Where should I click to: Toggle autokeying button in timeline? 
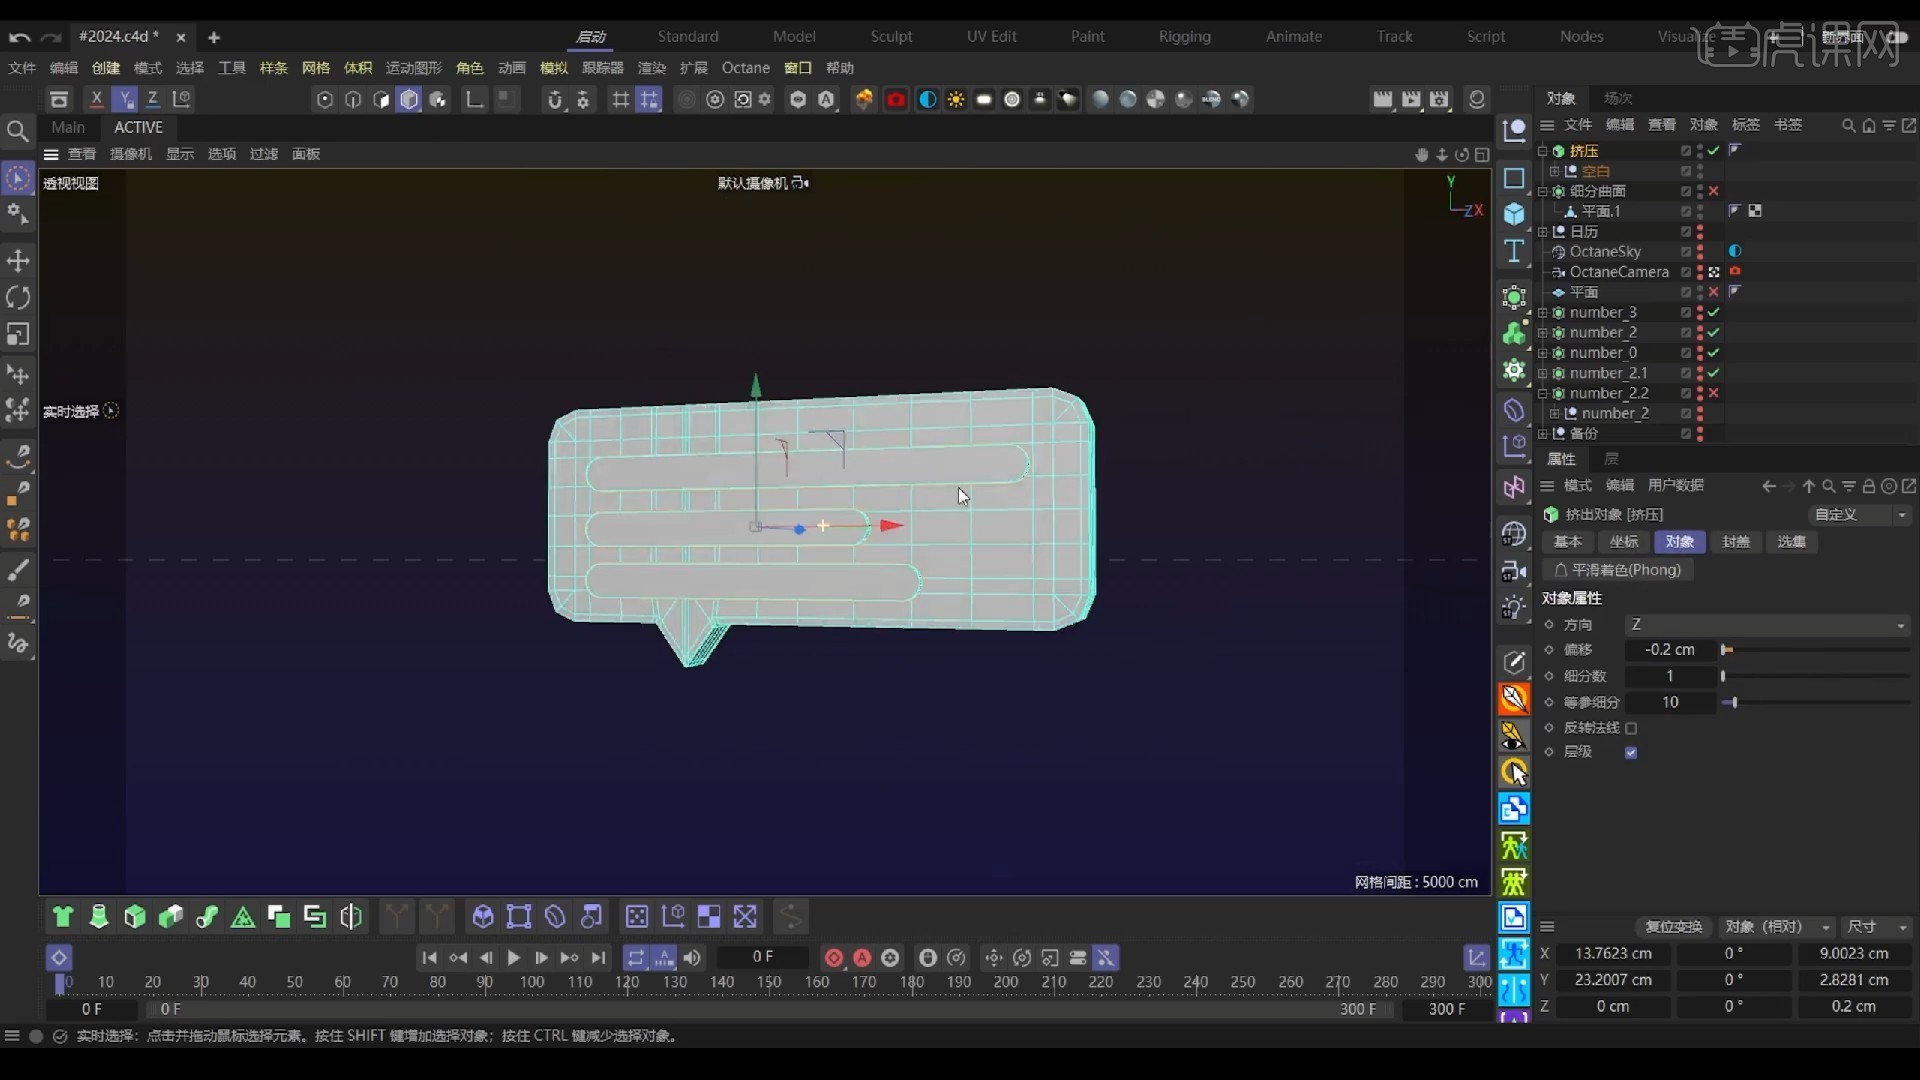pos(862,958)
